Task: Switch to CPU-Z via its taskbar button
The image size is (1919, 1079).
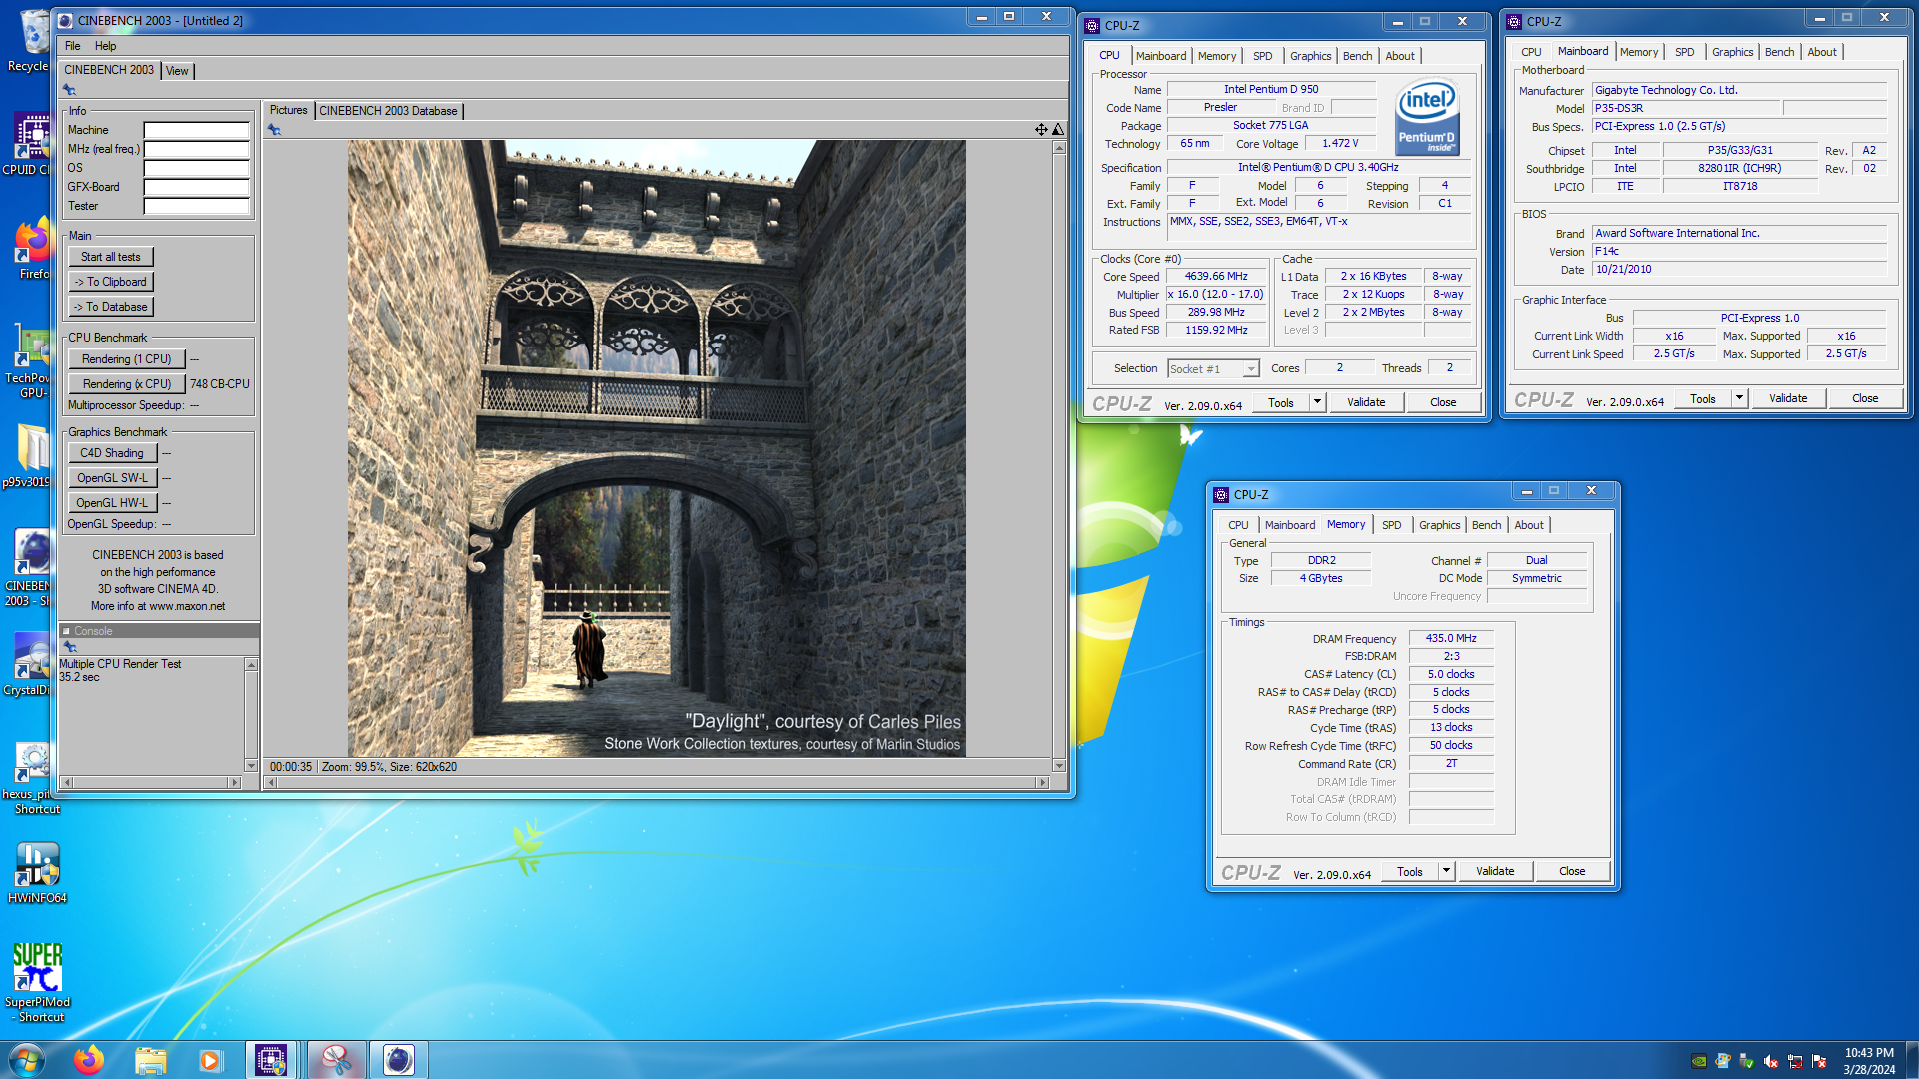Action: click(x=271, y=1060)
